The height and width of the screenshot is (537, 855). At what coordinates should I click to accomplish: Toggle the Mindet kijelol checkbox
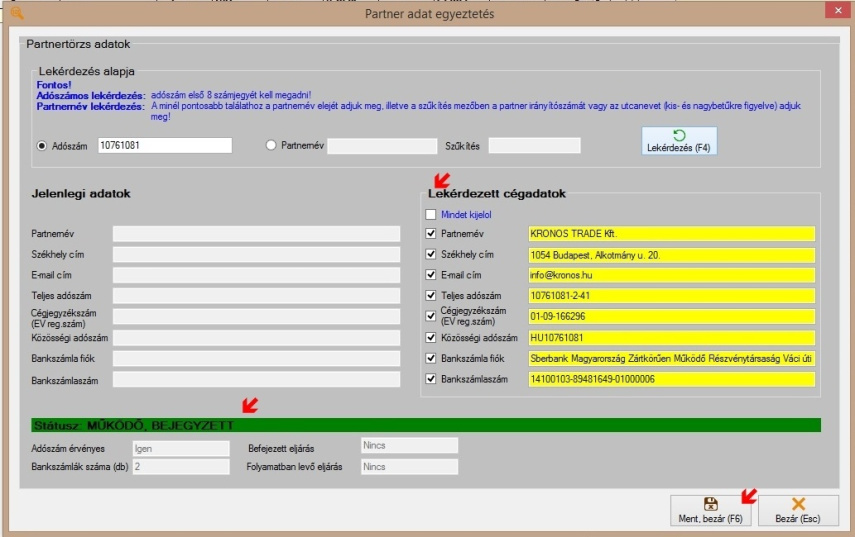pyautogui.click(x=431, y=214)
